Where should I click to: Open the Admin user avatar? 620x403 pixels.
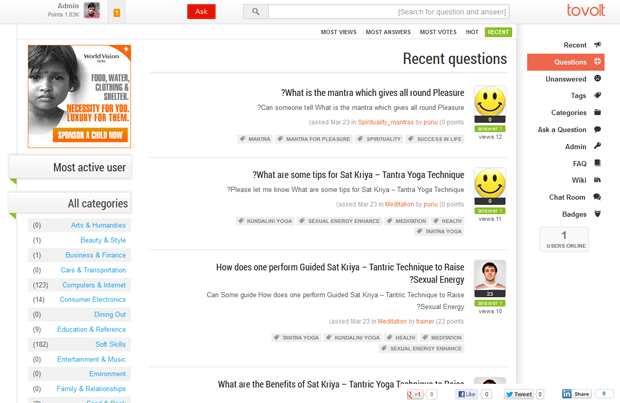tap(92, 11)
